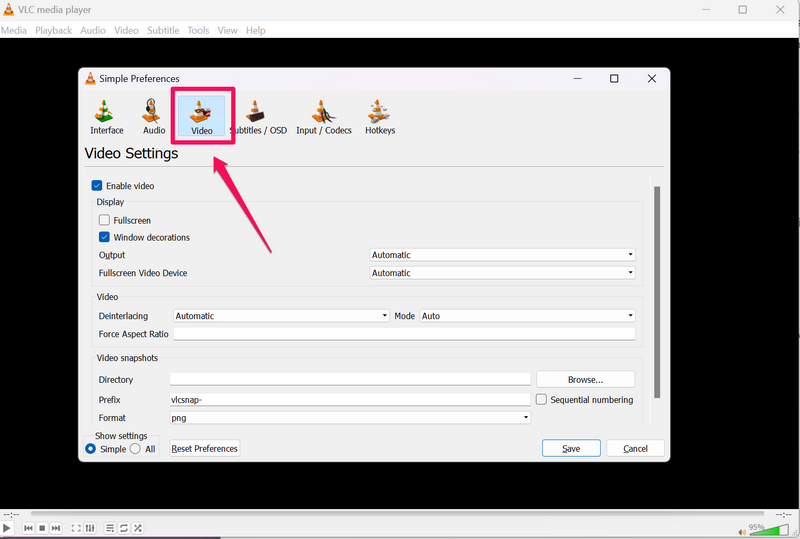The image size is (800, 539).
Task: Open the deinterlacing Mode dropdown
Action: point(528,315)
